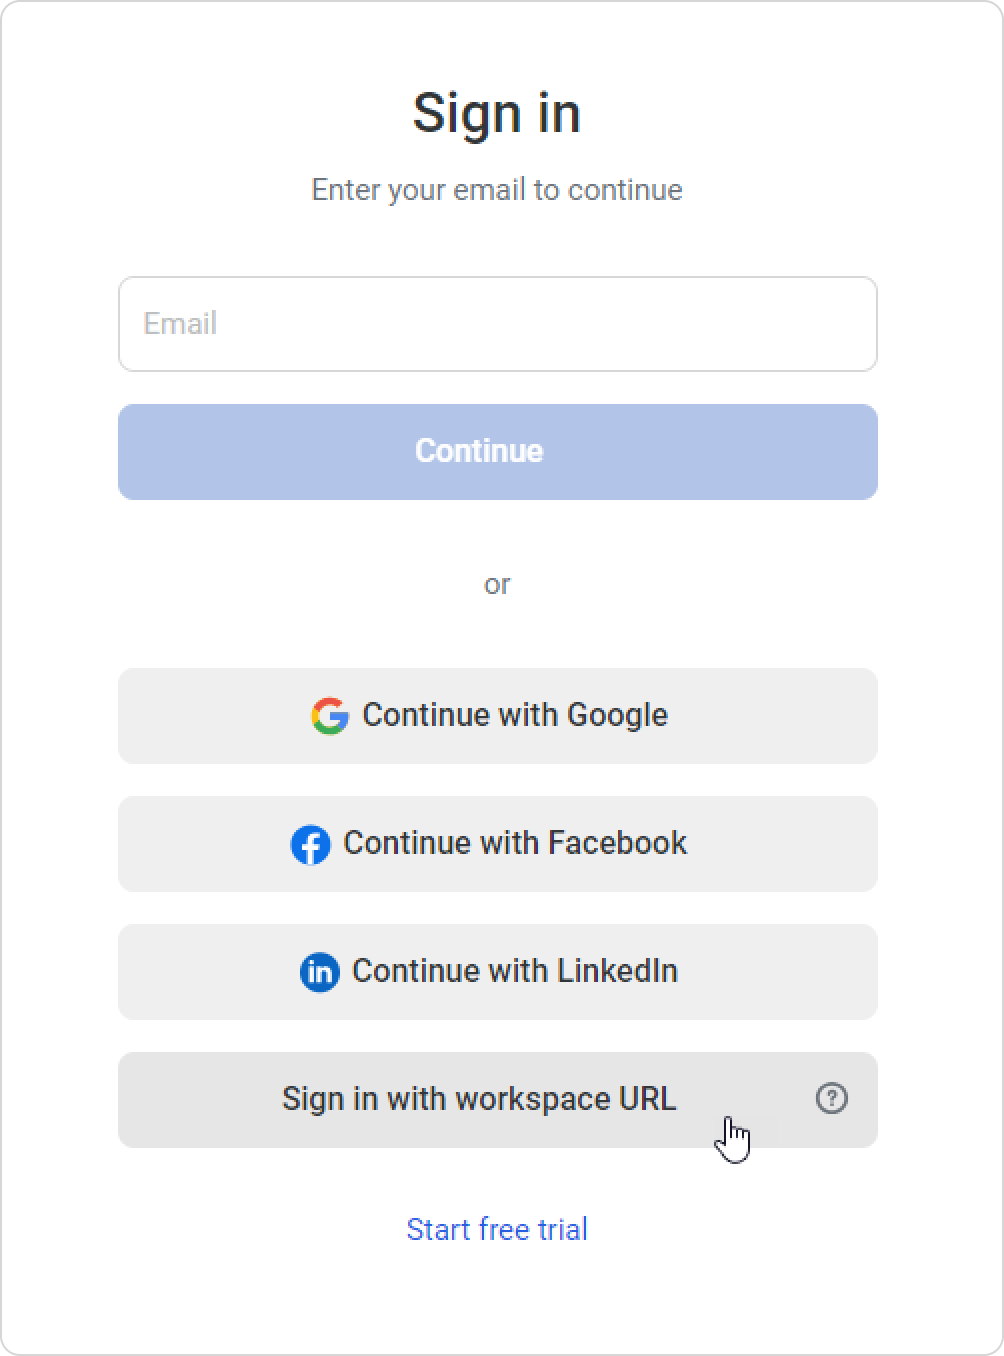Click the "Continue with Facebook" label text
This screenshot has height=1356, width=1004.
(515, 843)
